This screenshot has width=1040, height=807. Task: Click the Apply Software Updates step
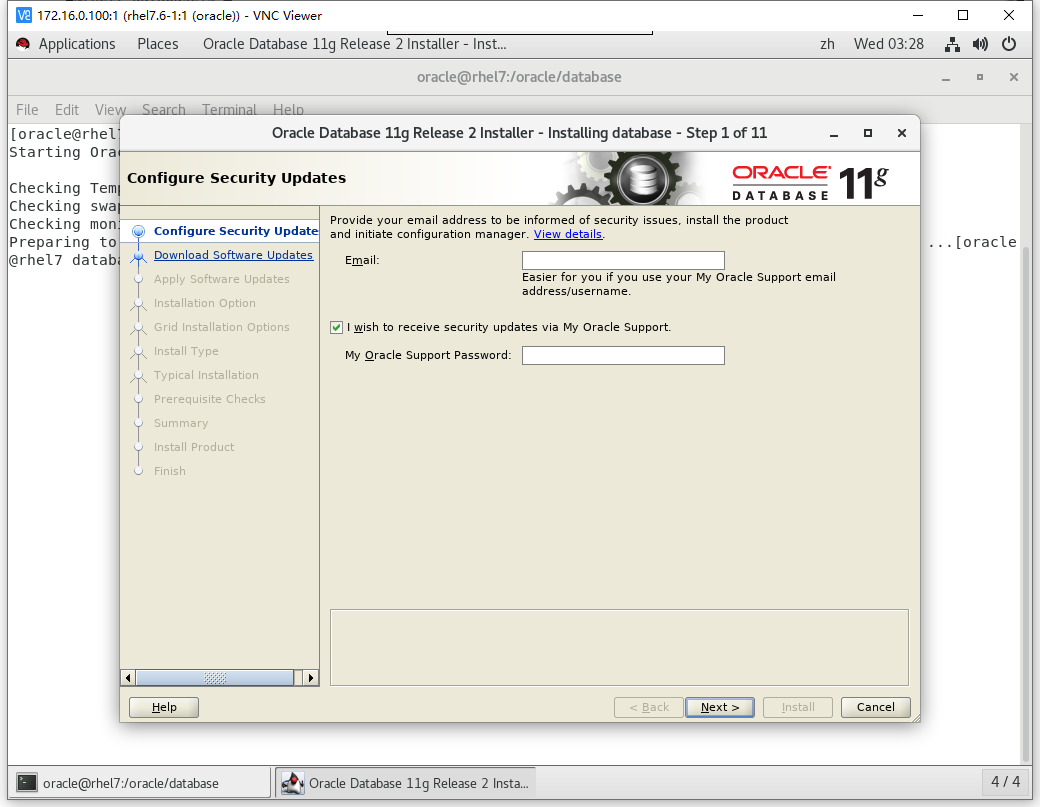[222, 279]
